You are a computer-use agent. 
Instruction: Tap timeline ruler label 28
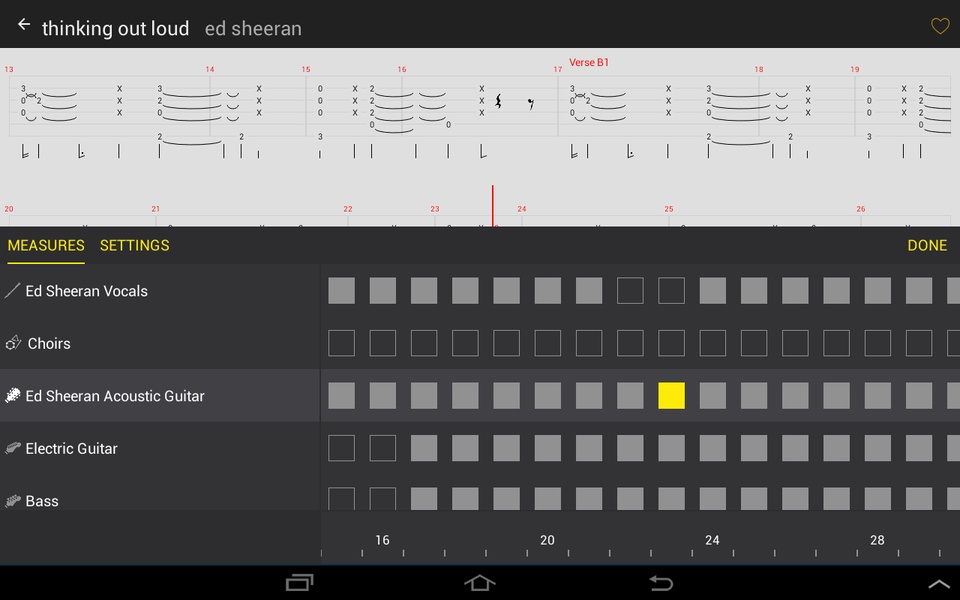click(x=877, y=540)
